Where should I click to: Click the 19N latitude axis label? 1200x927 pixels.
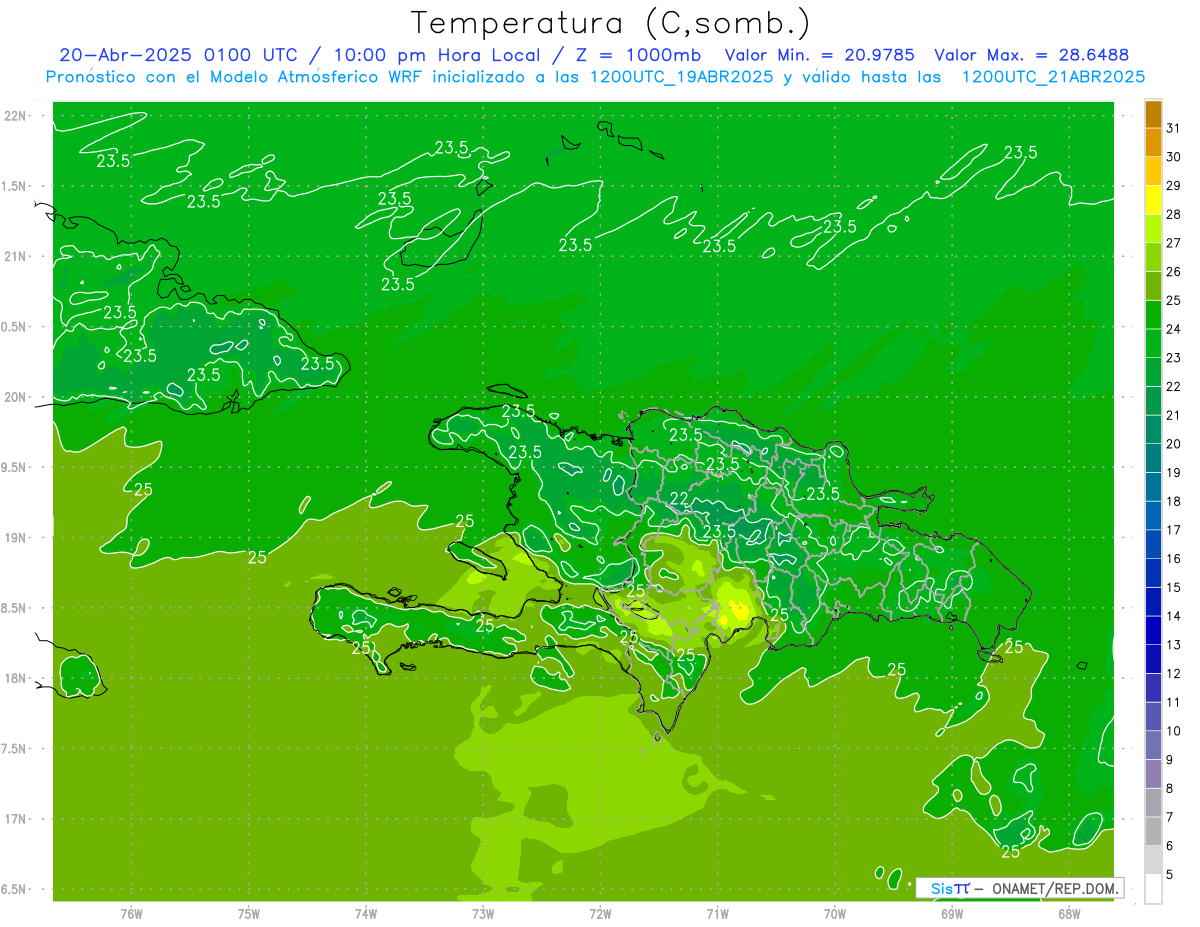[x=16, y=538]
